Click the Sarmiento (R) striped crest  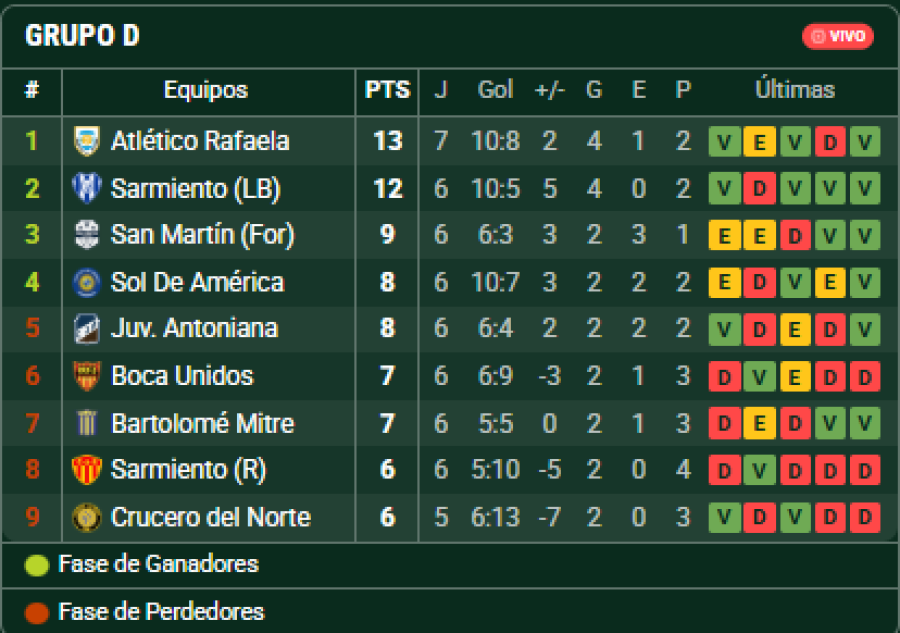pyautogui.click(x=87, y=470)
